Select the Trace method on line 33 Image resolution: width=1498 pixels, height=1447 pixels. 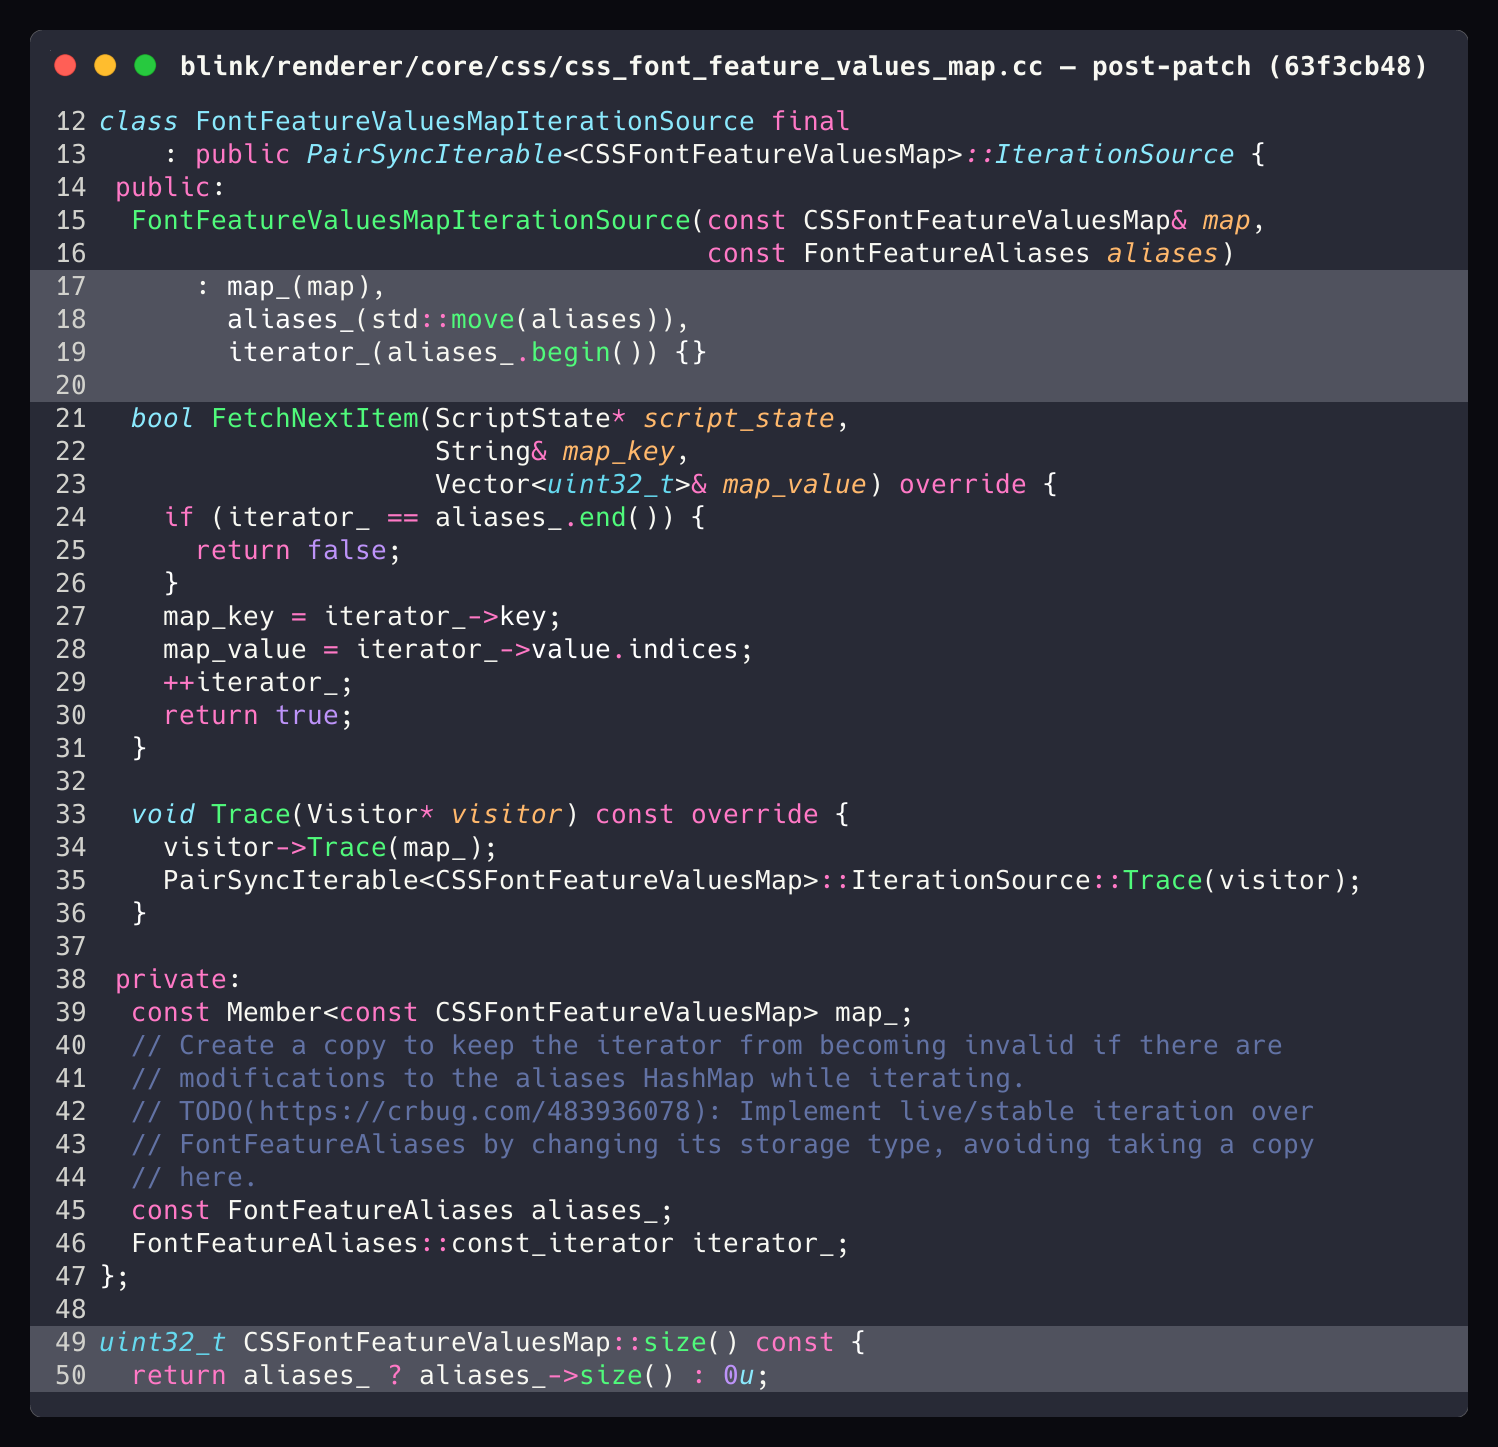pyautogui.click(x=251, y=814)
